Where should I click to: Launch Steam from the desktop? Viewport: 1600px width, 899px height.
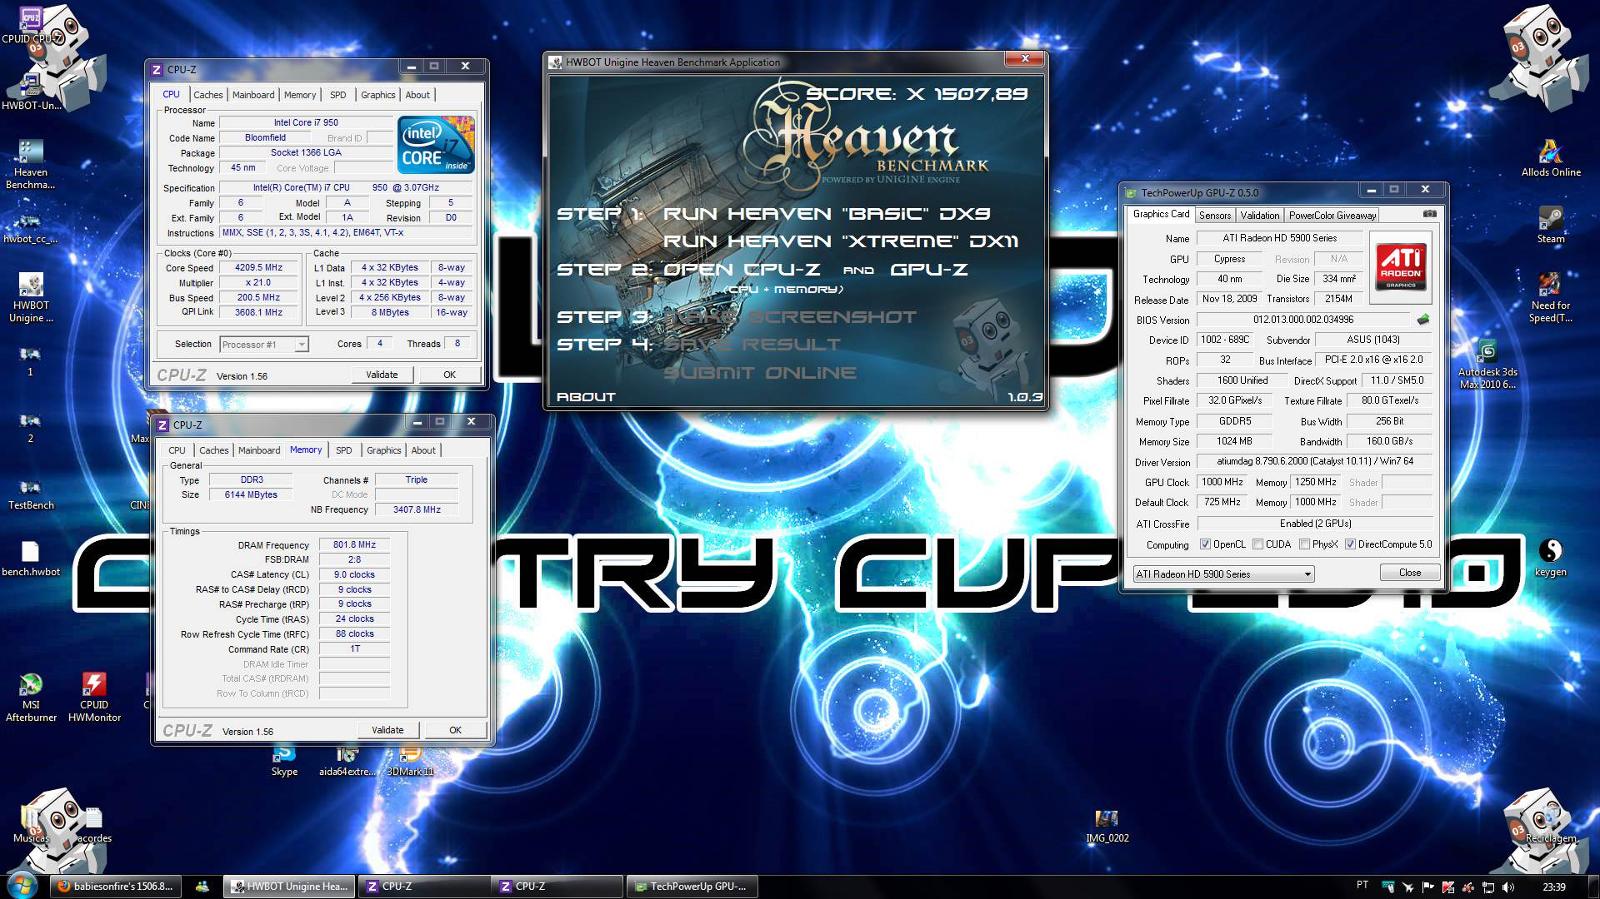(x=1550, y=224)
